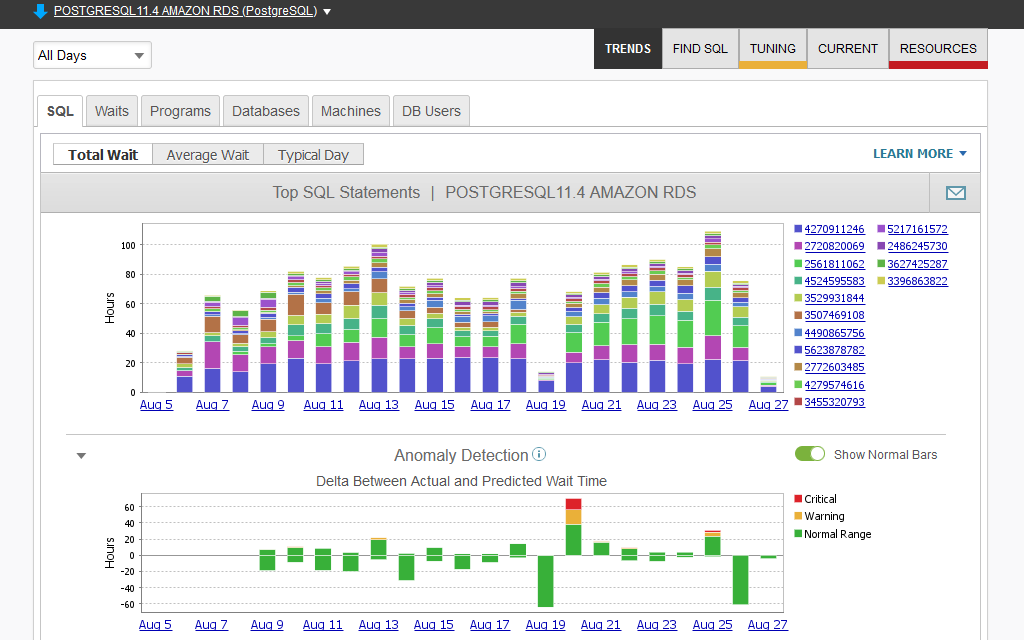Viewport: 1024px width, 640px height.
Task: Click the blue down arrow status icon
Action: pyautogui.click(x=40, y=11)
